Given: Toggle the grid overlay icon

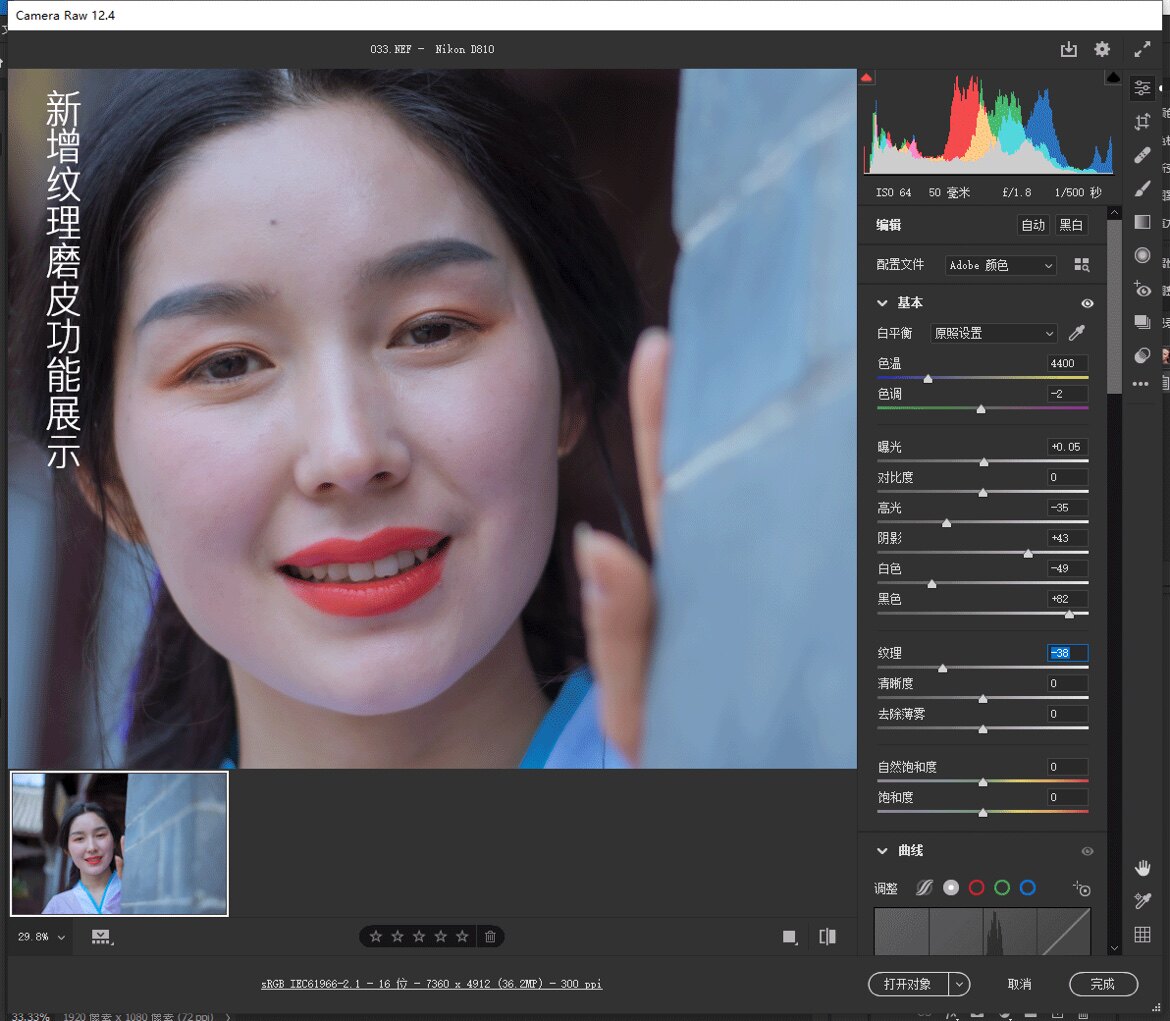Looking at the screenshot, I should (1142, 934).
